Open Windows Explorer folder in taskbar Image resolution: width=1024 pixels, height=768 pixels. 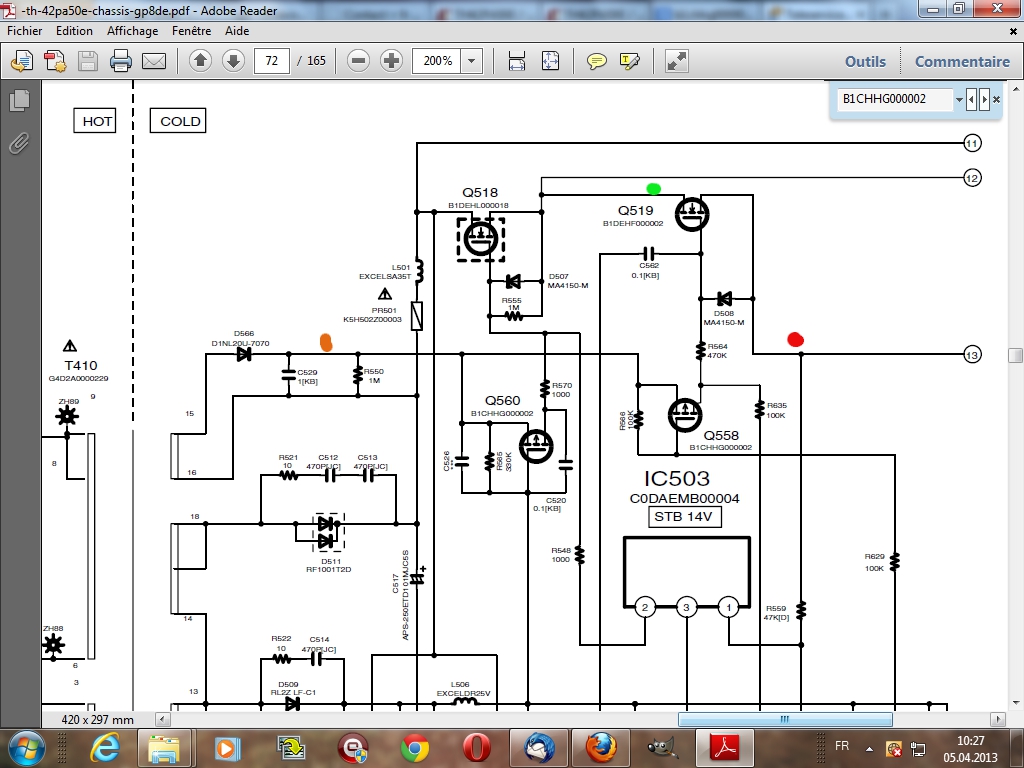[164, 748]
